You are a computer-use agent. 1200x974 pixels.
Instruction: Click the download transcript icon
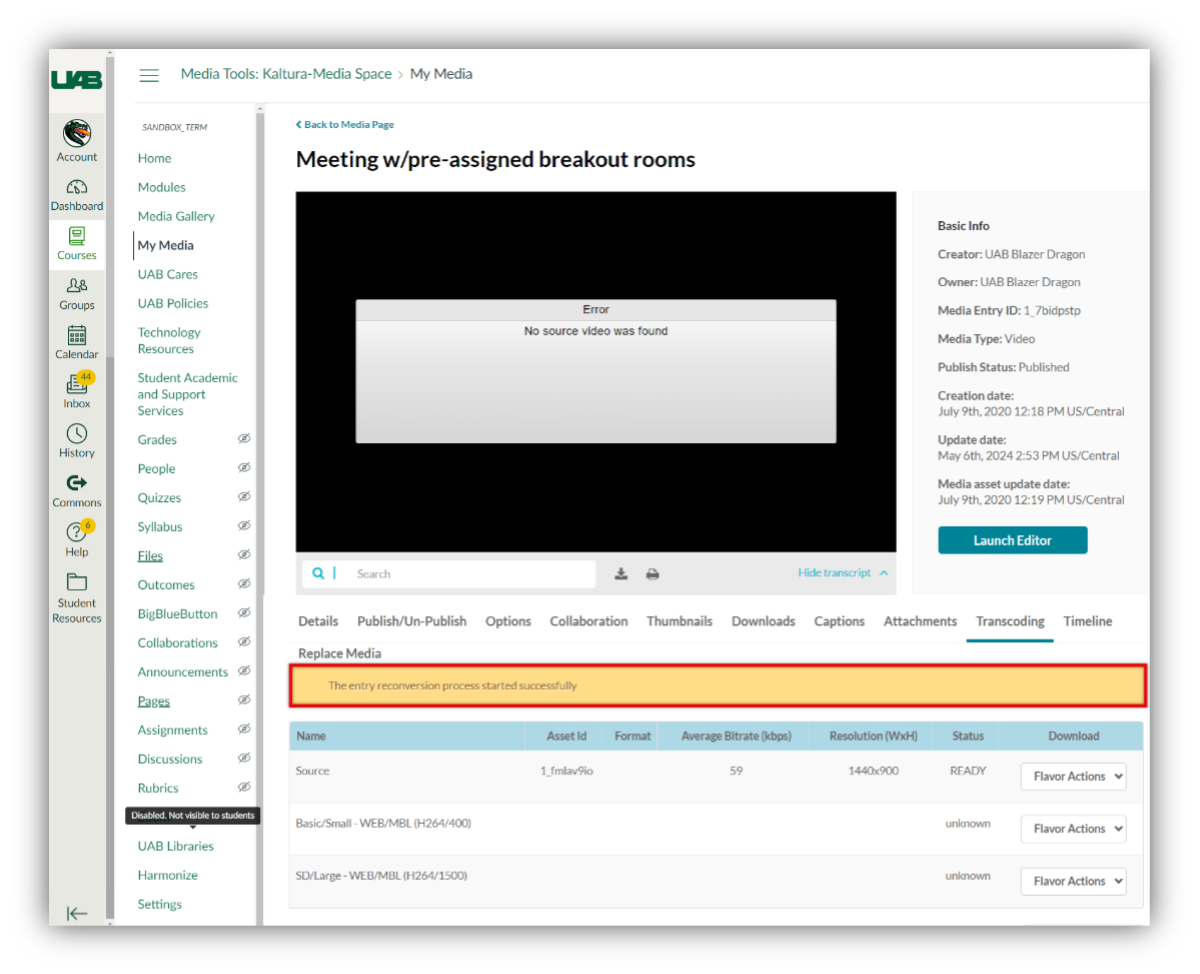pos(621,574)
